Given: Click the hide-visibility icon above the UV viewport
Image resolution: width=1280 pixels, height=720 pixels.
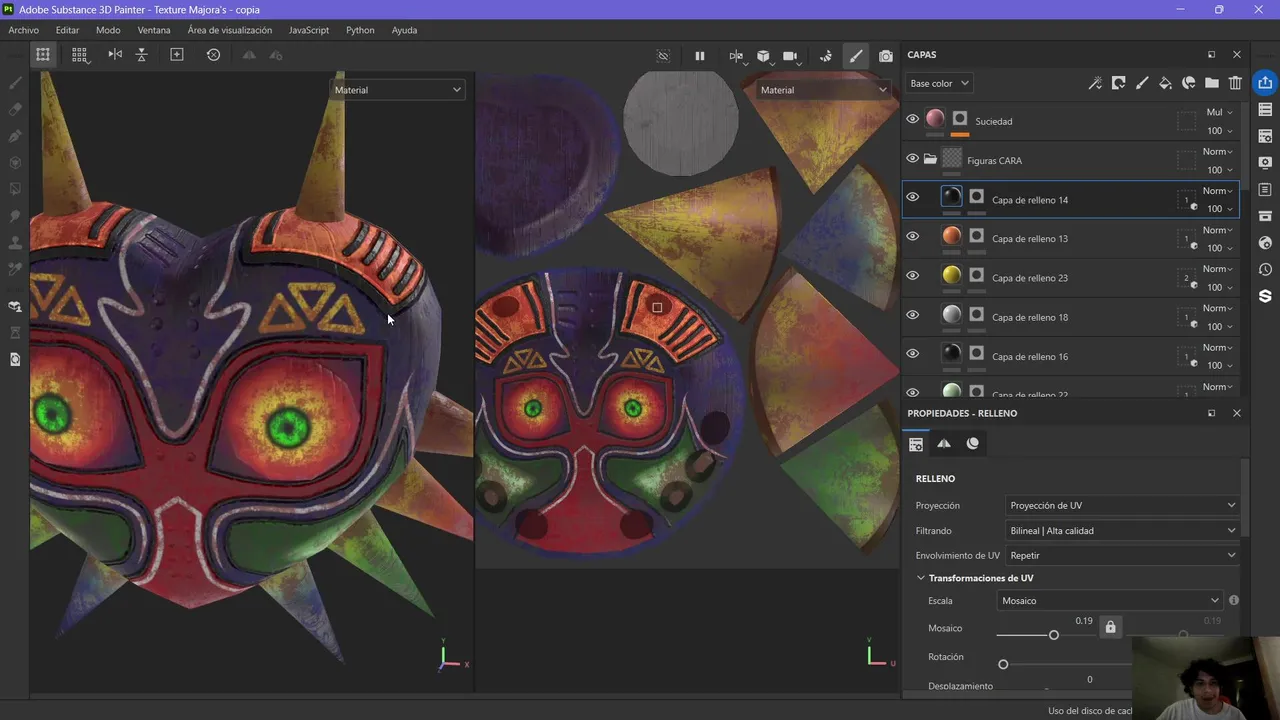Looking at the screenshot, I should pyautogui.click(x=663, y=56).
